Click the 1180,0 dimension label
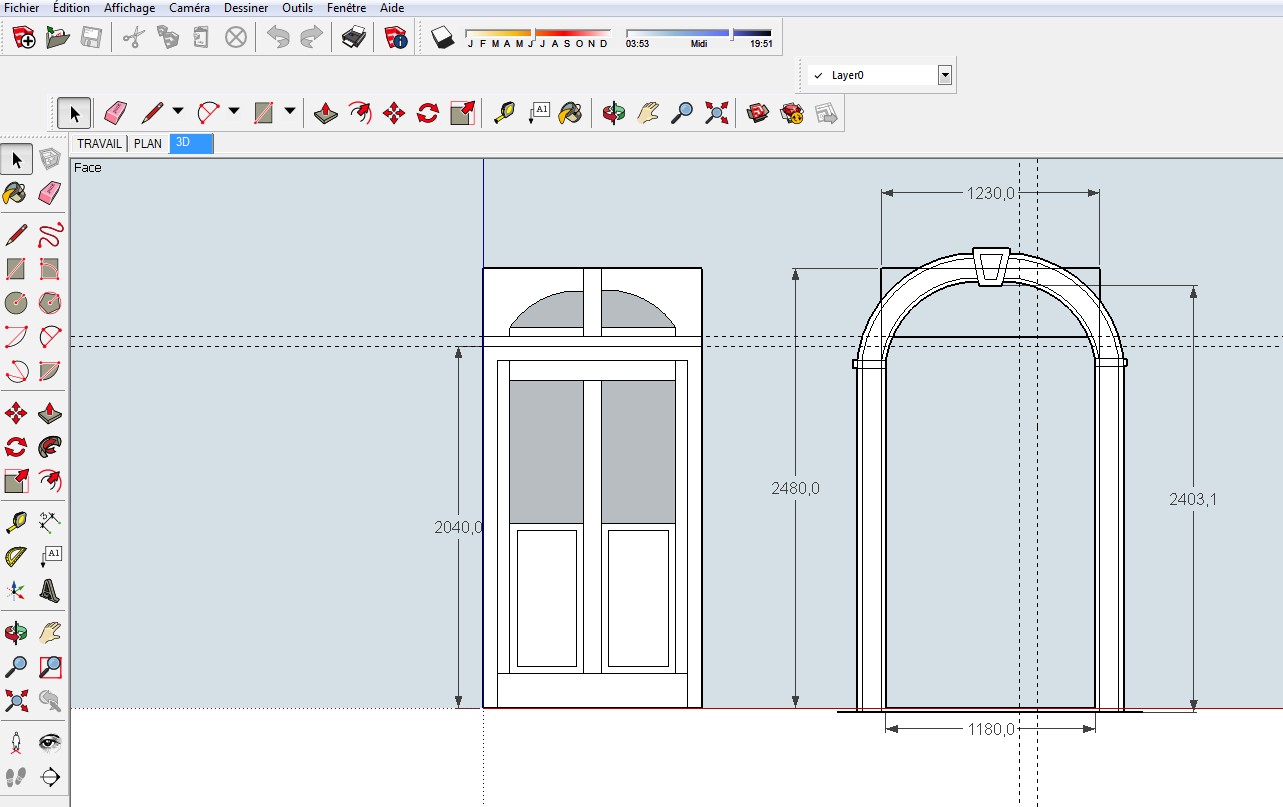1283x807 pixels. click(x=991, y=729)
